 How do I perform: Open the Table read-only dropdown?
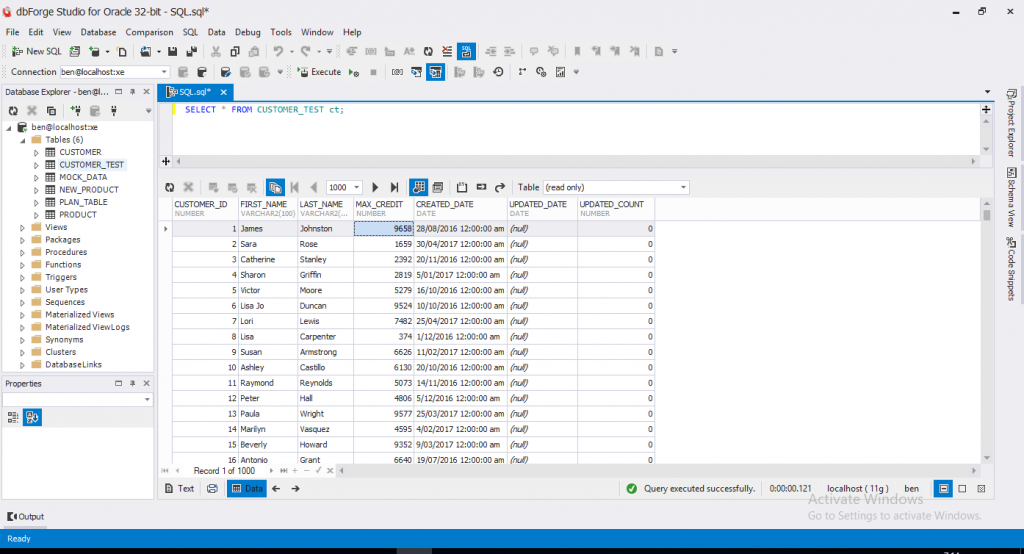[683, 187]
